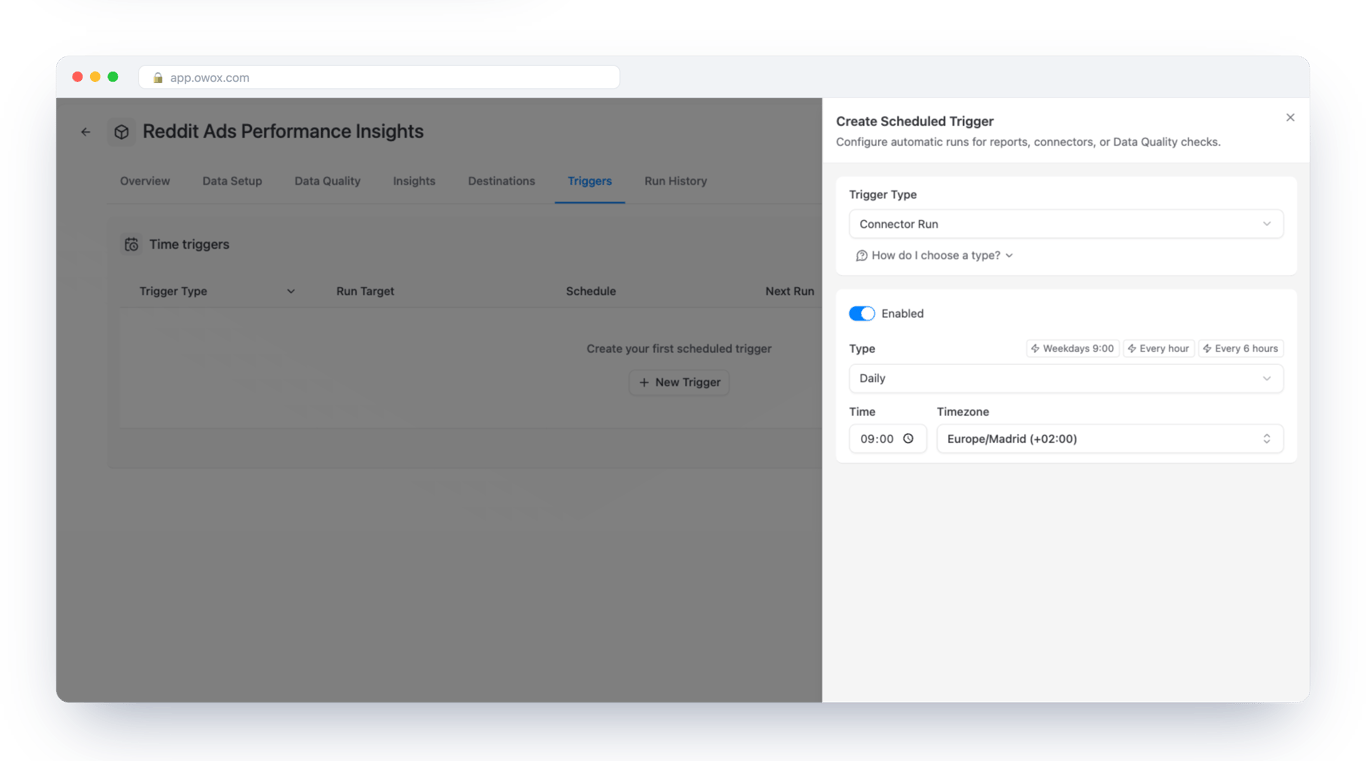Click the New Trigger button
This screenshot has width=1366, height=761.
[x=679, y=383]
